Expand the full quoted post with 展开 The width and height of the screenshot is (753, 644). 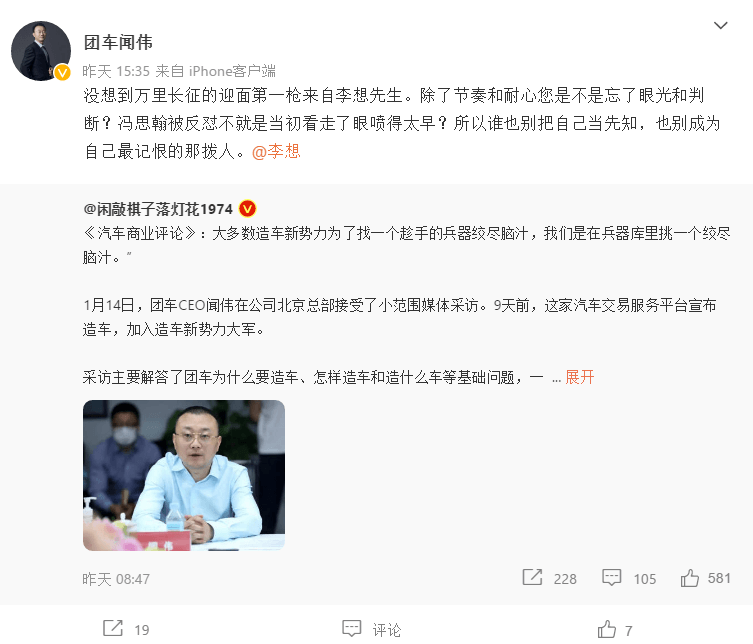(x=580, y=377)
